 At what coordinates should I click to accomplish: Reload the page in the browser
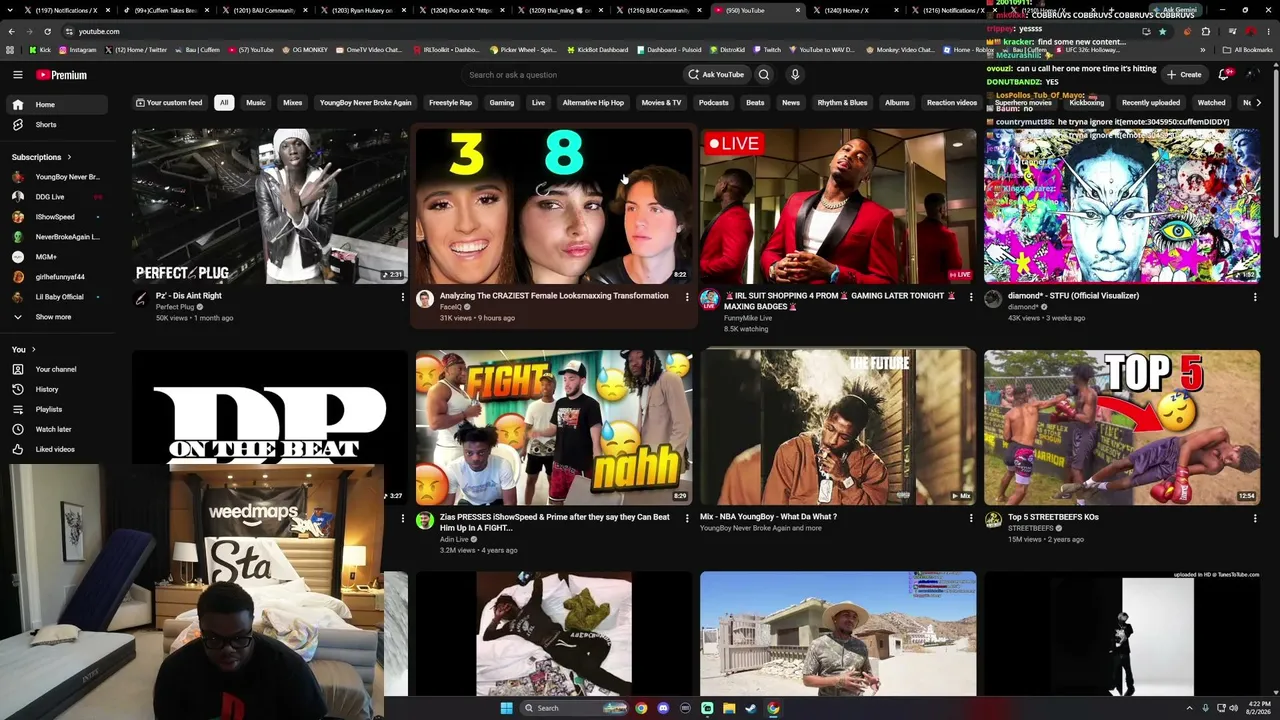tap(47, 31)
